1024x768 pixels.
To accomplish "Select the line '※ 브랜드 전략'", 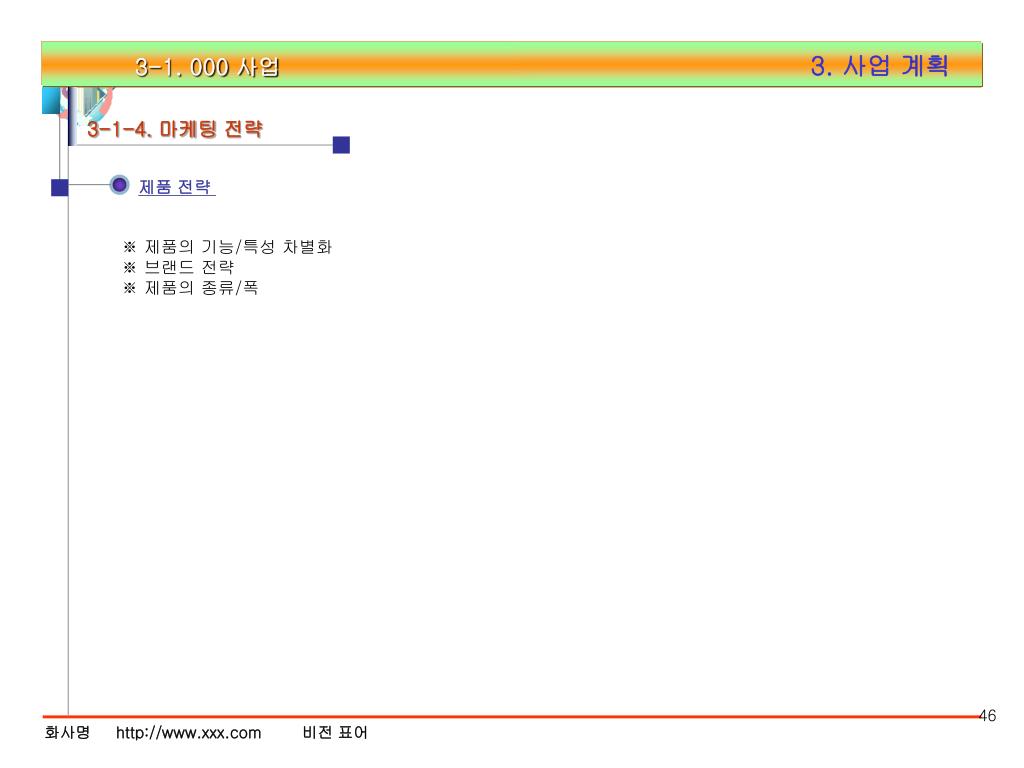I will (x=178, y=267).
